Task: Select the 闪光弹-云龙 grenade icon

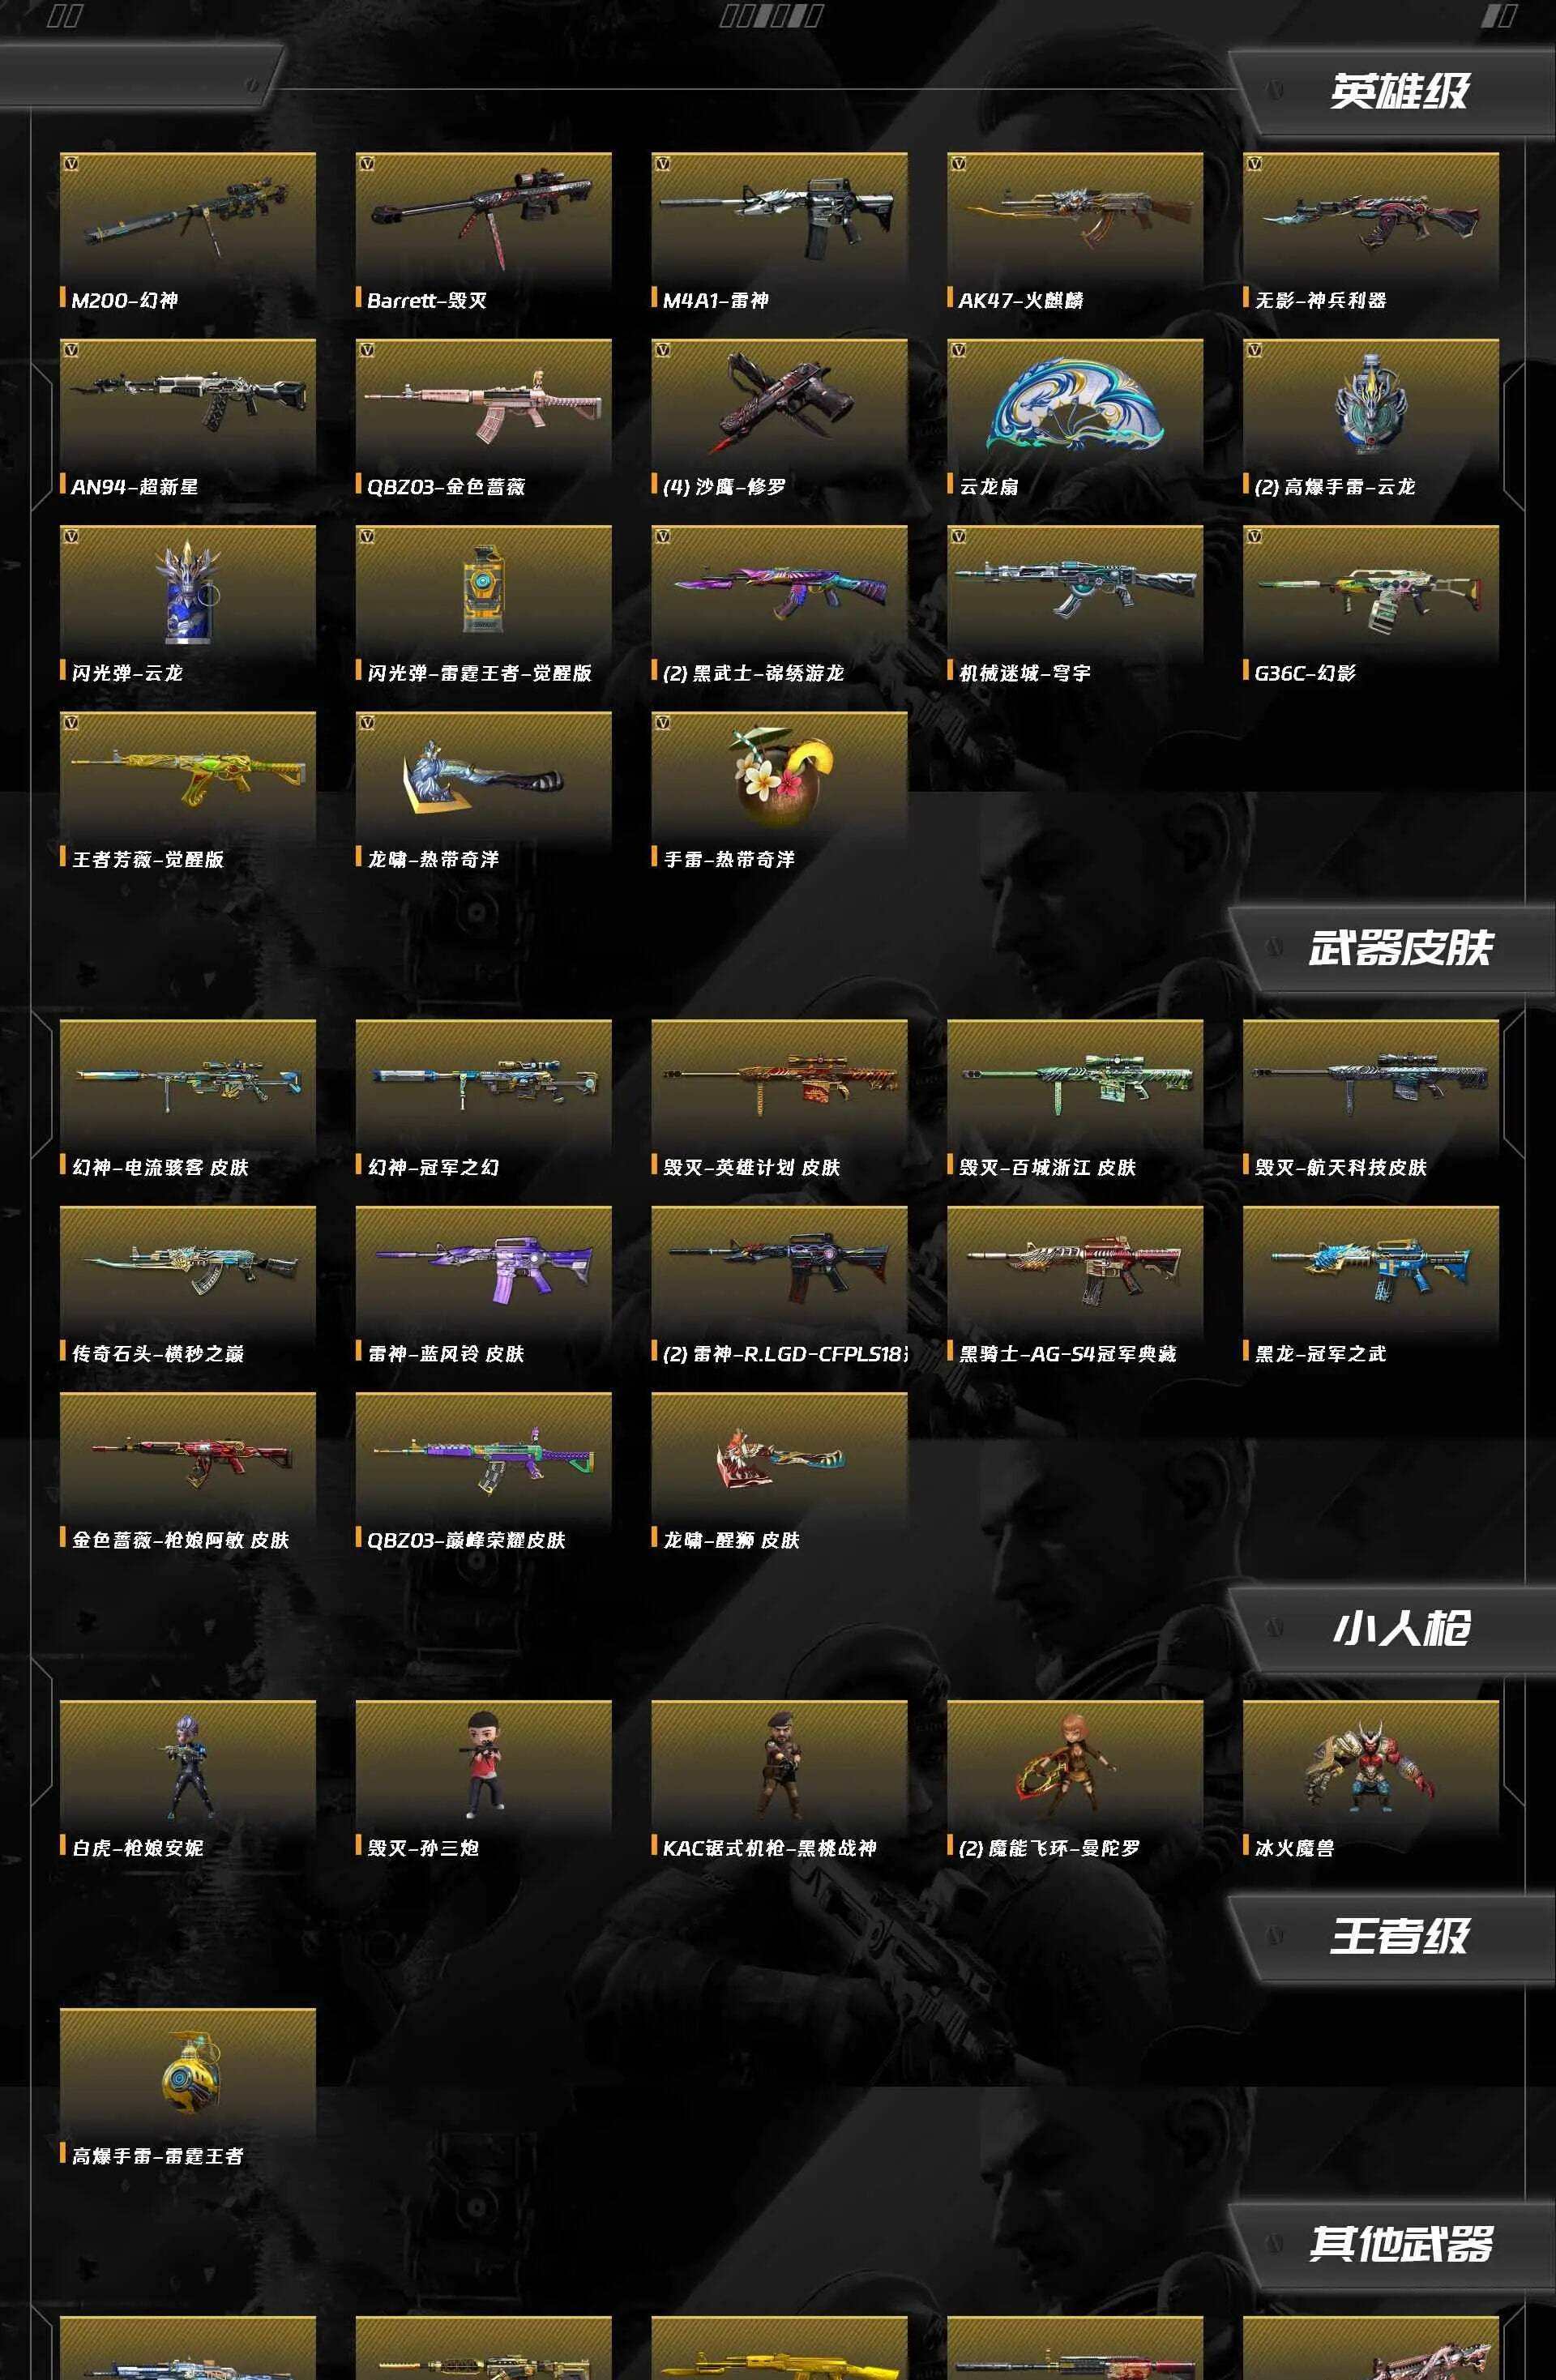Action: [187, 592]
